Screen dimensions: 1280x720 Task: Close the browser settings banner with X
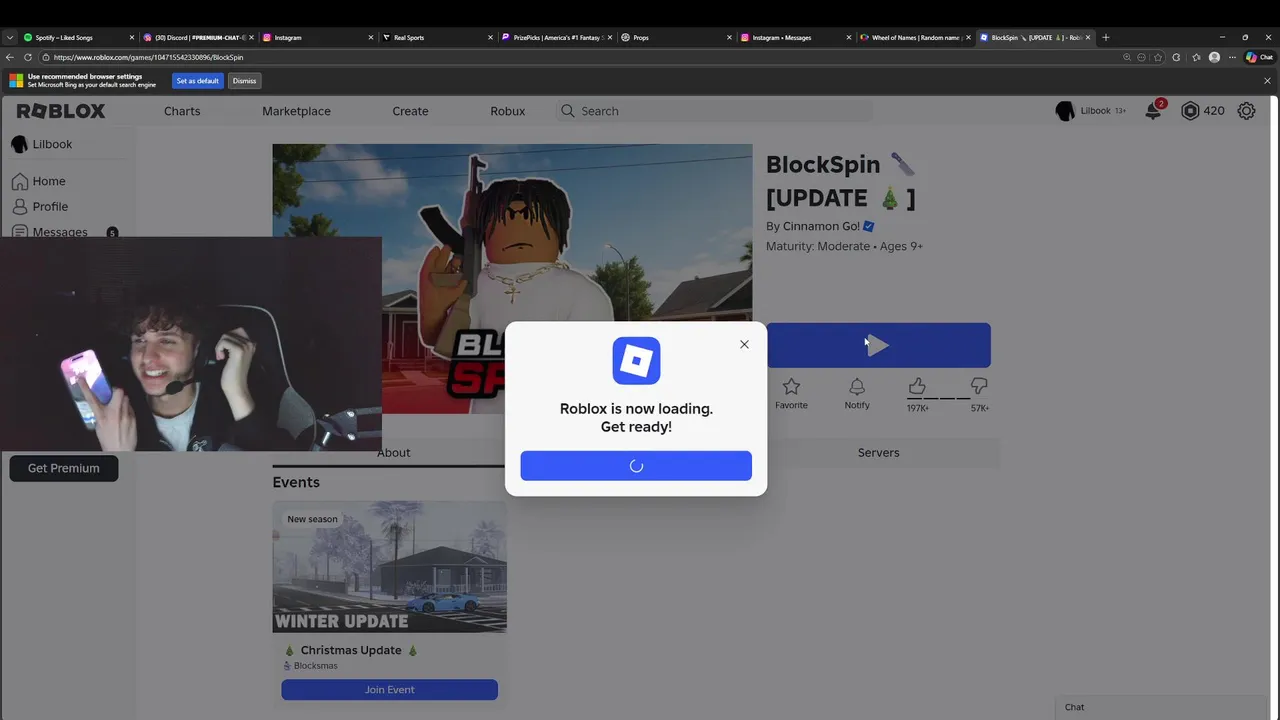[x=1268, y=81]
